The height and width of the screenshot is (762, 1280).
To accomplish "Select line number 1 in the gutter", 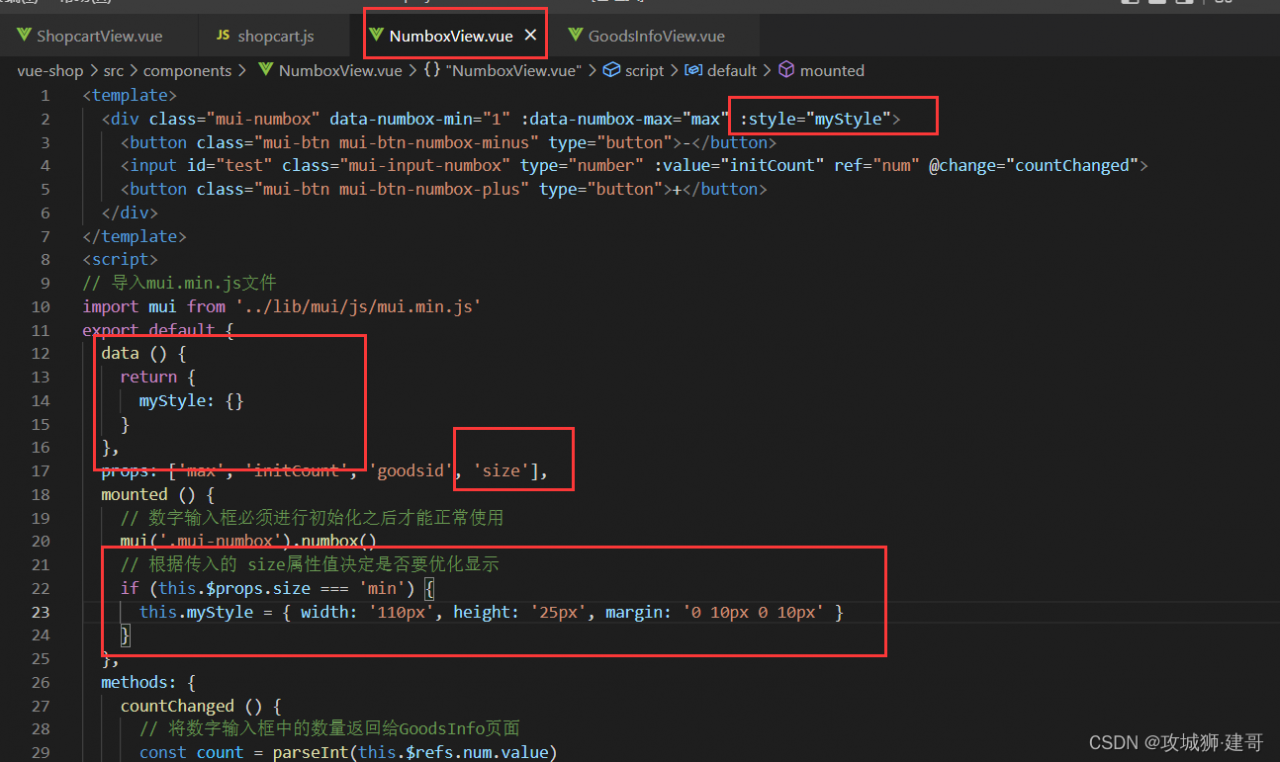I will 44,95.
